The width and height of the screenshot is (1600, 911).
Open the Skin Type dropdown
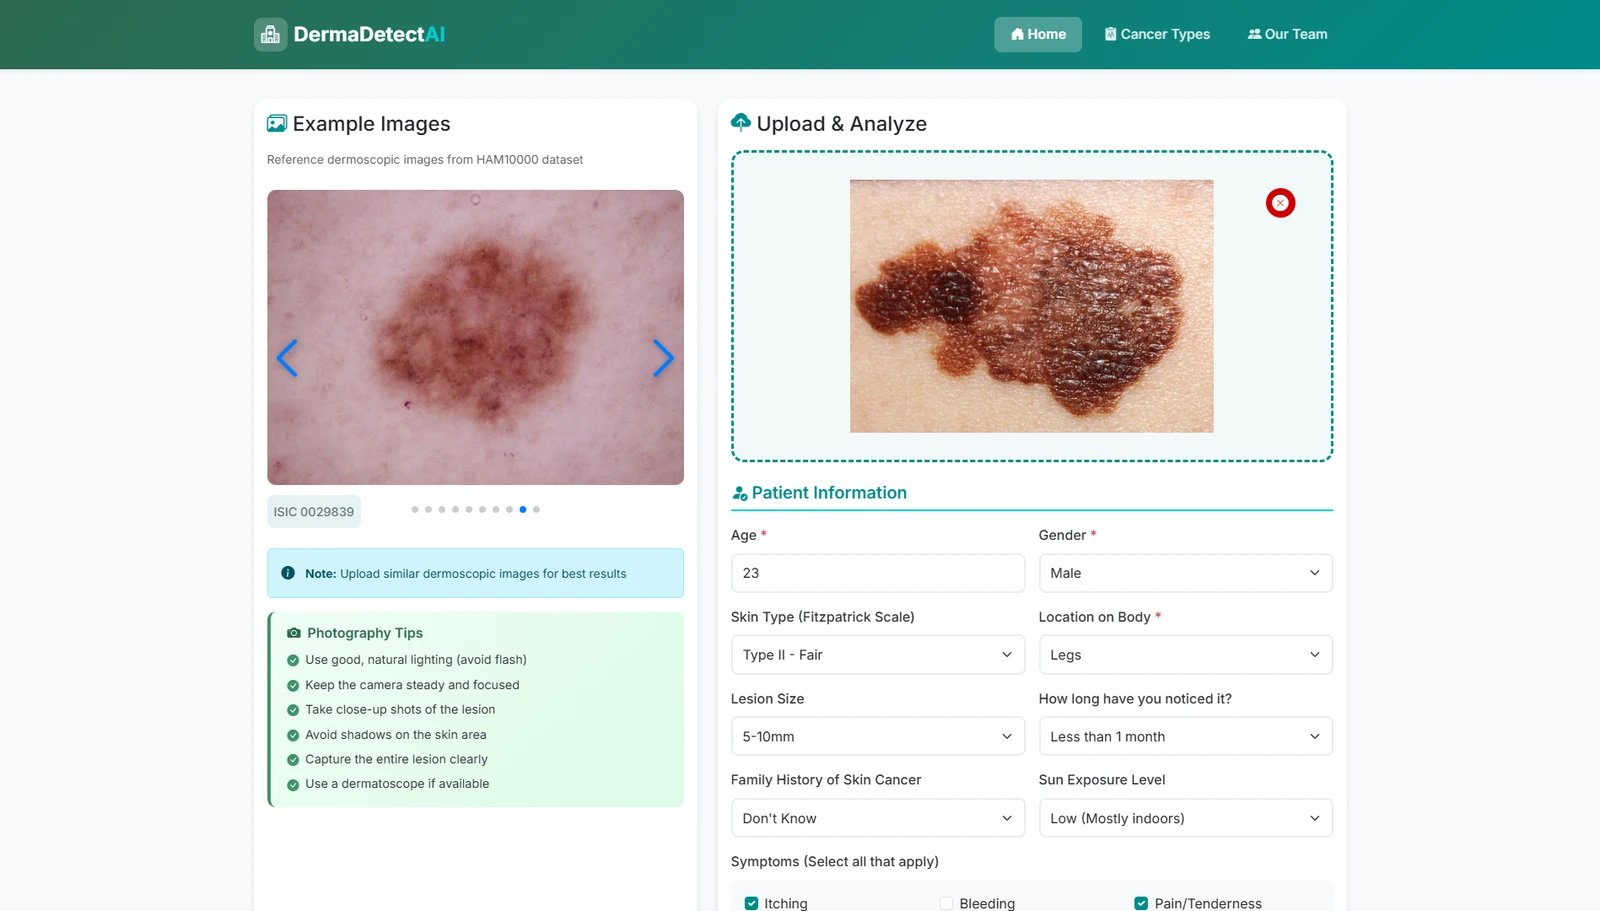click(877, 655)
